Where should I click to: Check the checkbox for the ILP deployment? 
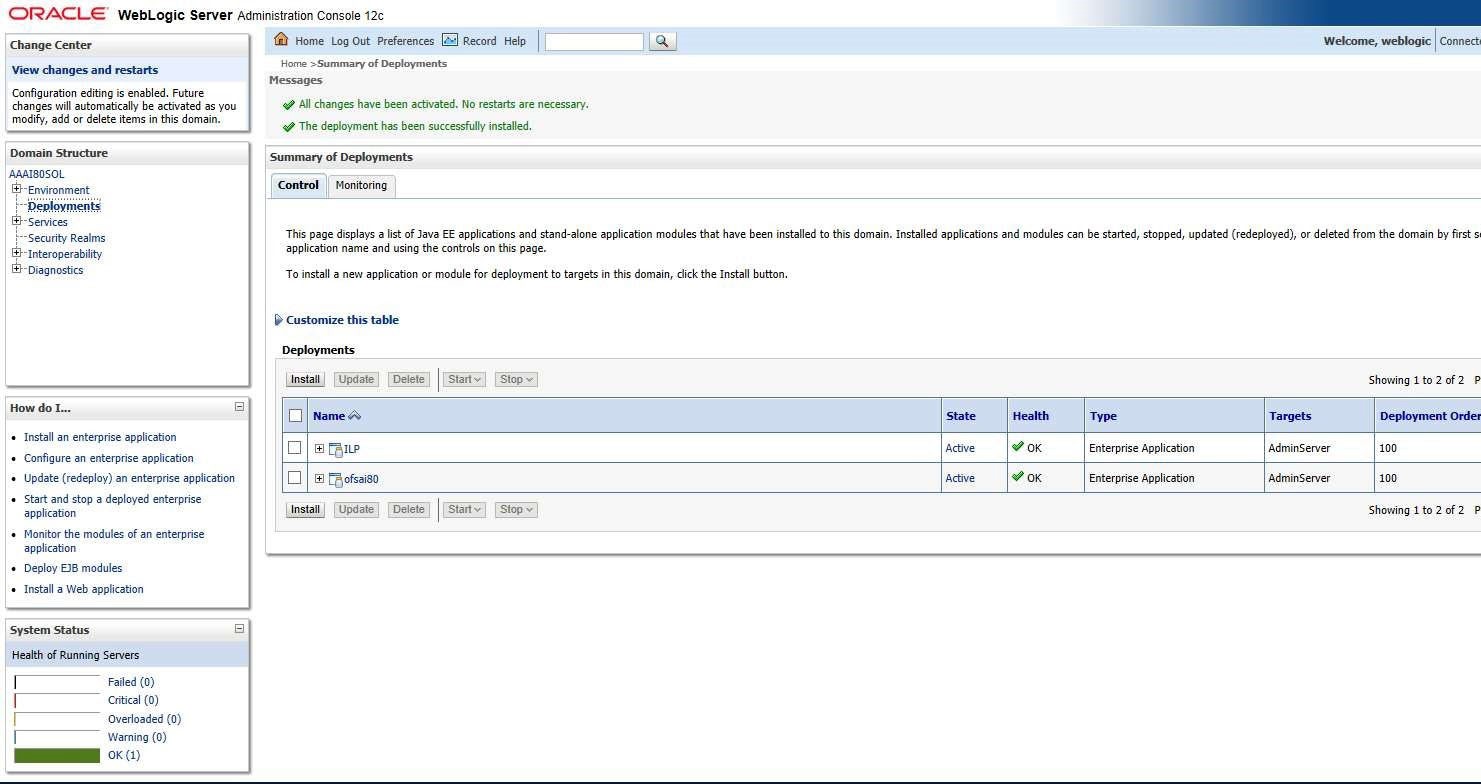point(294,447)
